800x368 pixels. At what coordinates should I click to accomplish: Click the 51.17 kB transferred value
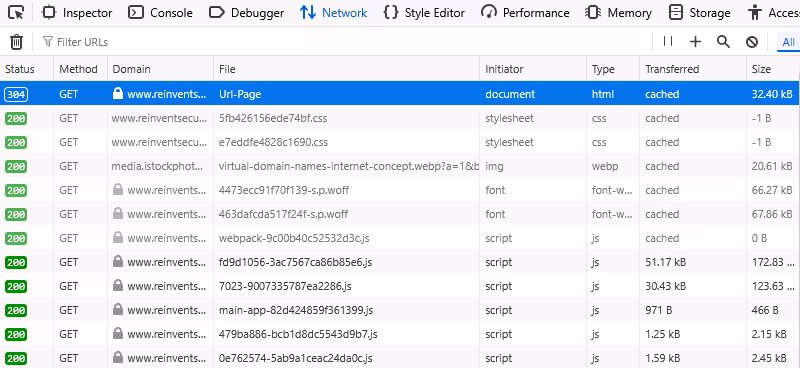(665, 262)
